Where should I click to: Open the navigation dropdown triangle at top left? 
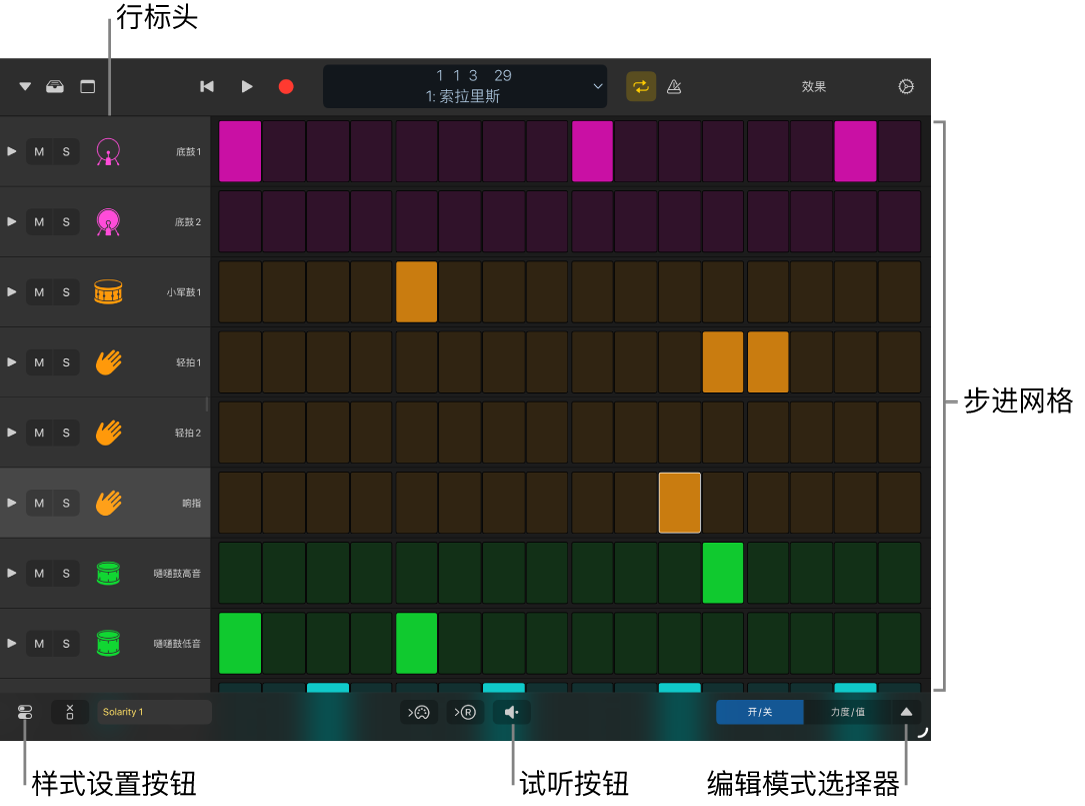click(25, 87)
